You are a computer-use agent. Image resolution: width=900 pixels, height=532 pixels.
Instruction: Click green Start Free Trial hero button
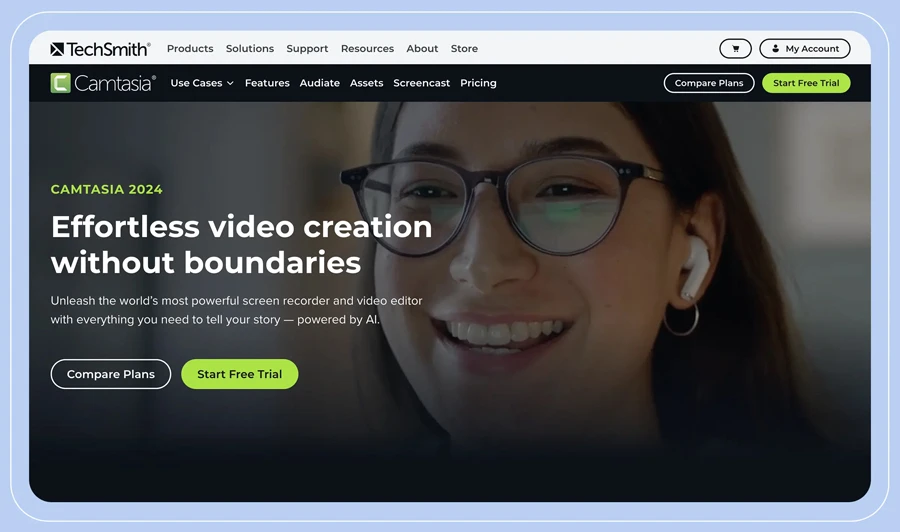(x=239, y=374)
